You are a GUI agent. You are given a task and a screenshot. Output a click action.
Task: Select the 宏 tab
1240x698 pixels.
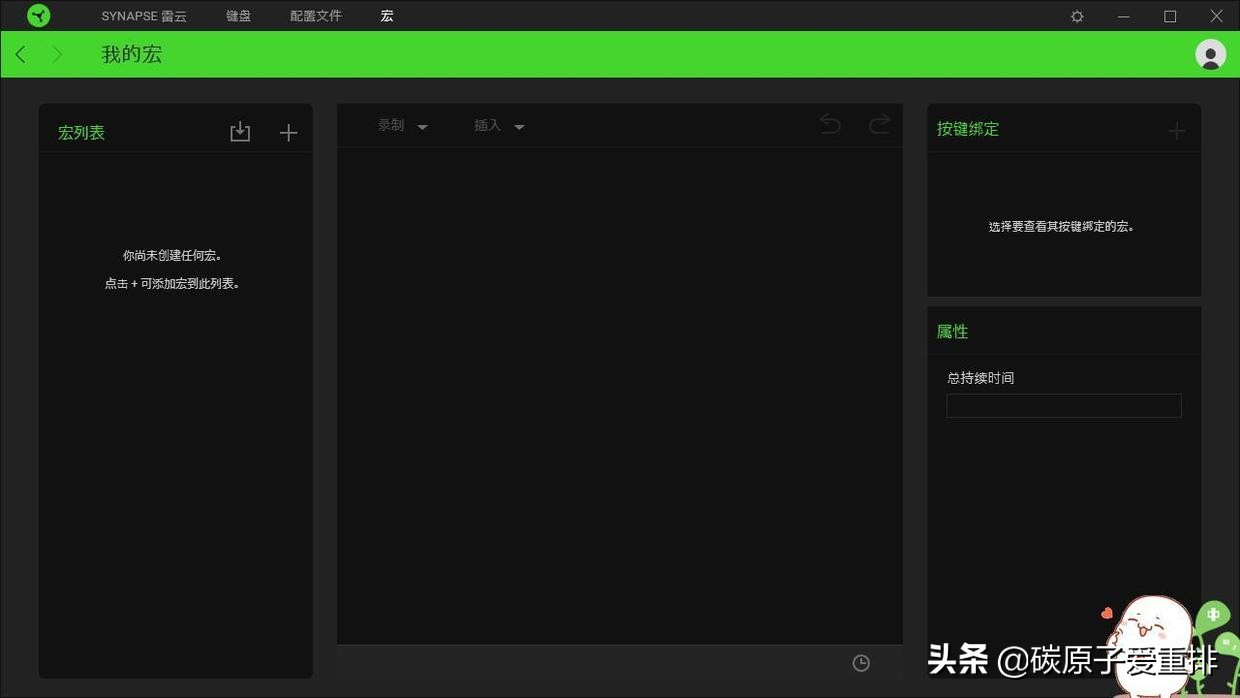(386, 16)
